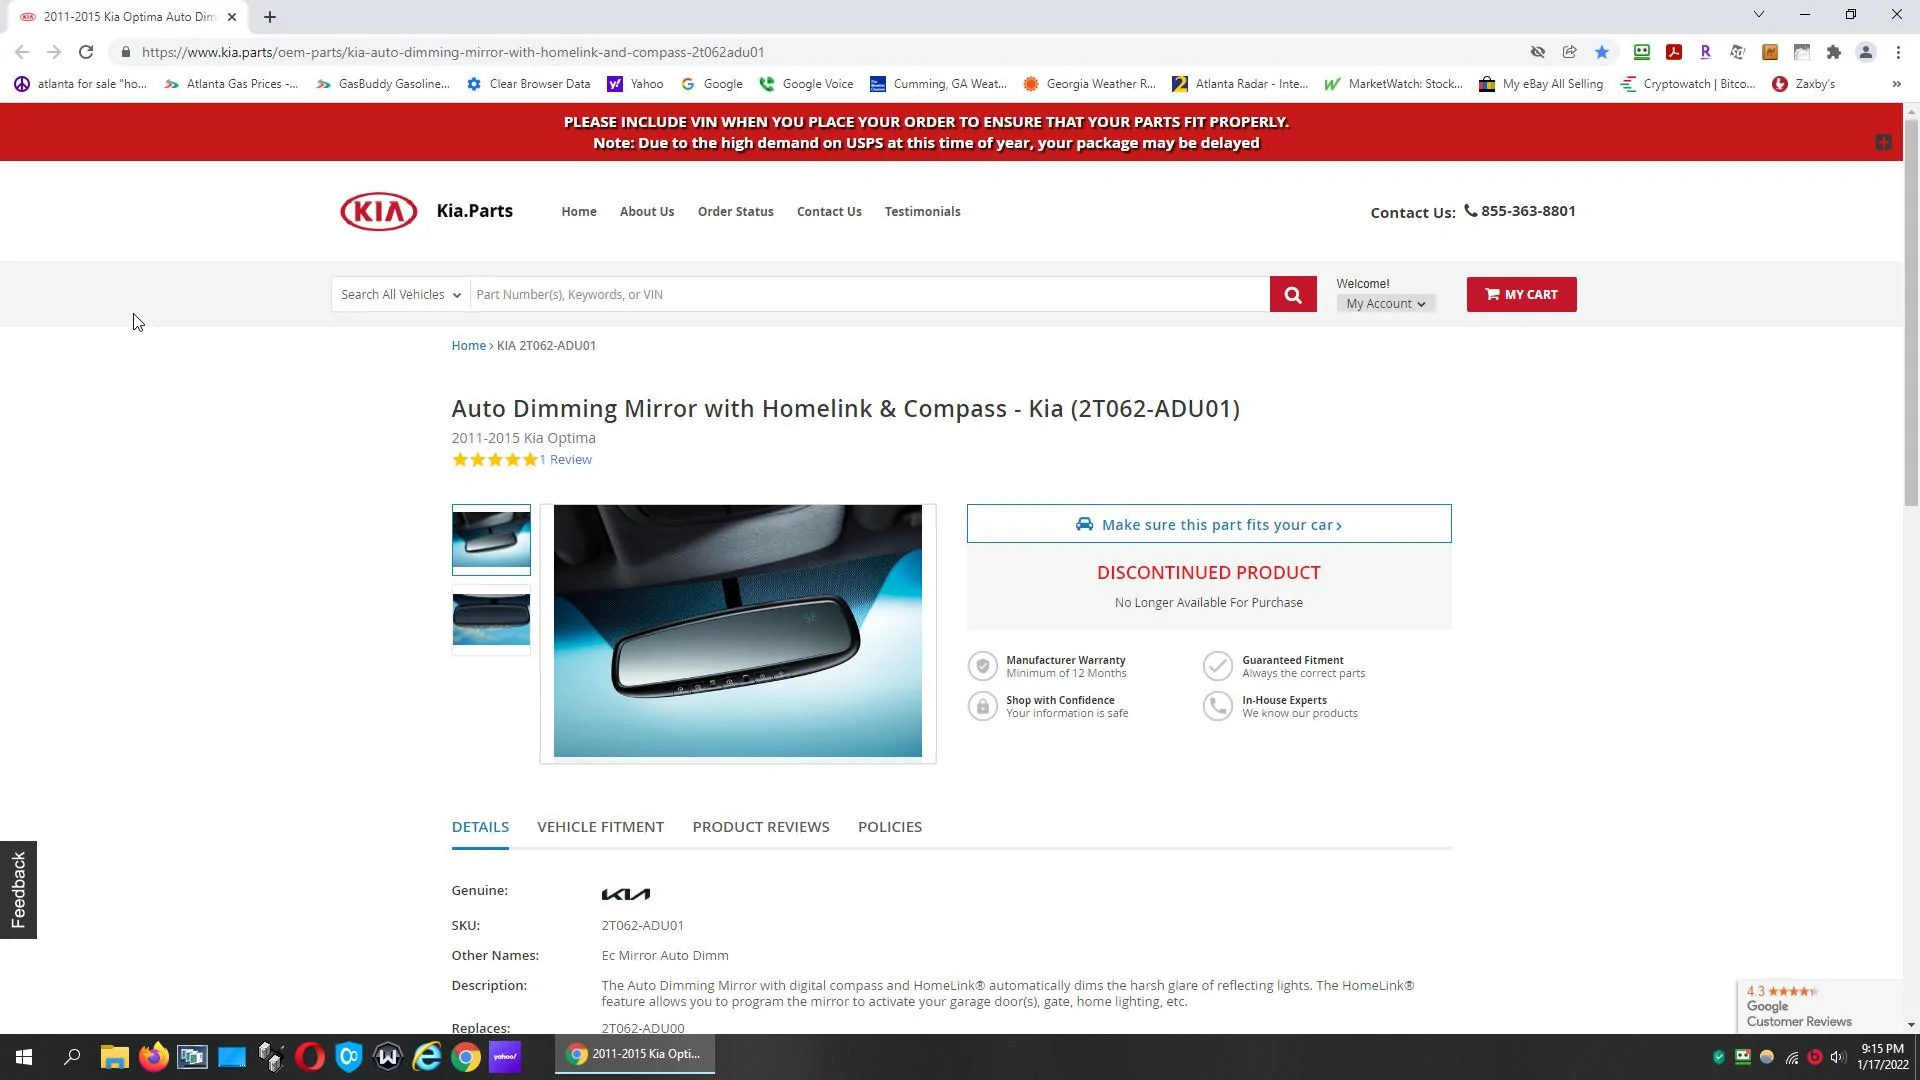The image size is (1920, 1080).
Task: Switch to the Policies tab
Action: point(890,827)
